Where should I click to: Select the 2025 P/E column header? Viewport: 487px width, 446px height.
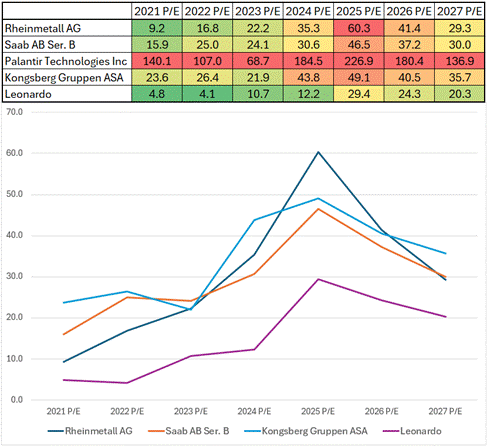click(x=358, y=11)
